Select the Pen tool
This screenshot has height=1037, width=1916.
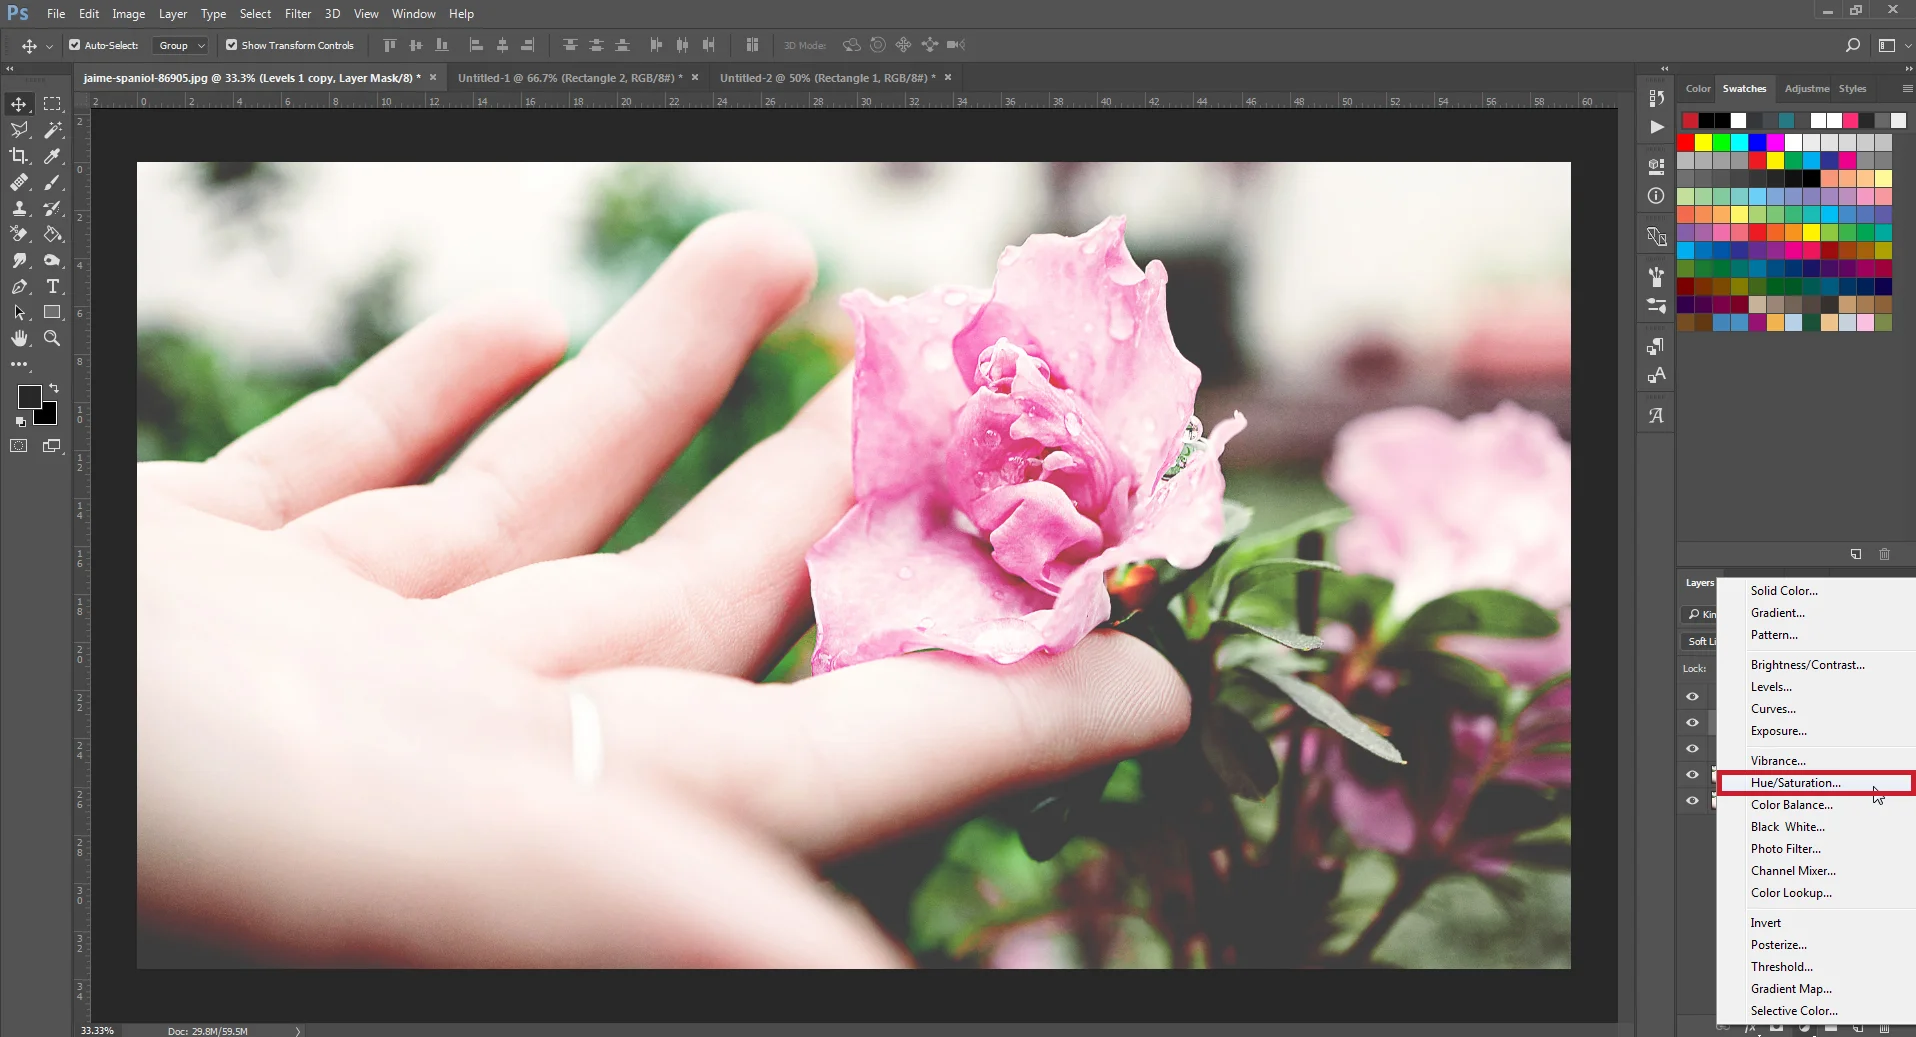pyautogui.click(x=19, y=286)
